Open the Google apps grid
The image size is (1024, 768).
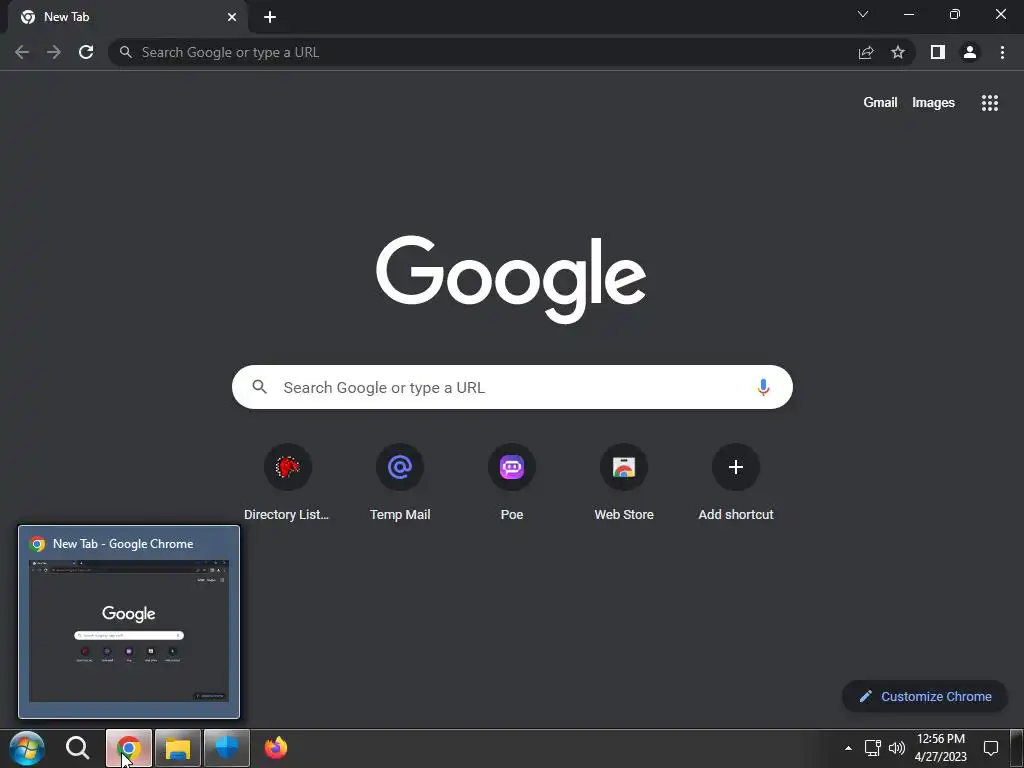click(989, 103)
